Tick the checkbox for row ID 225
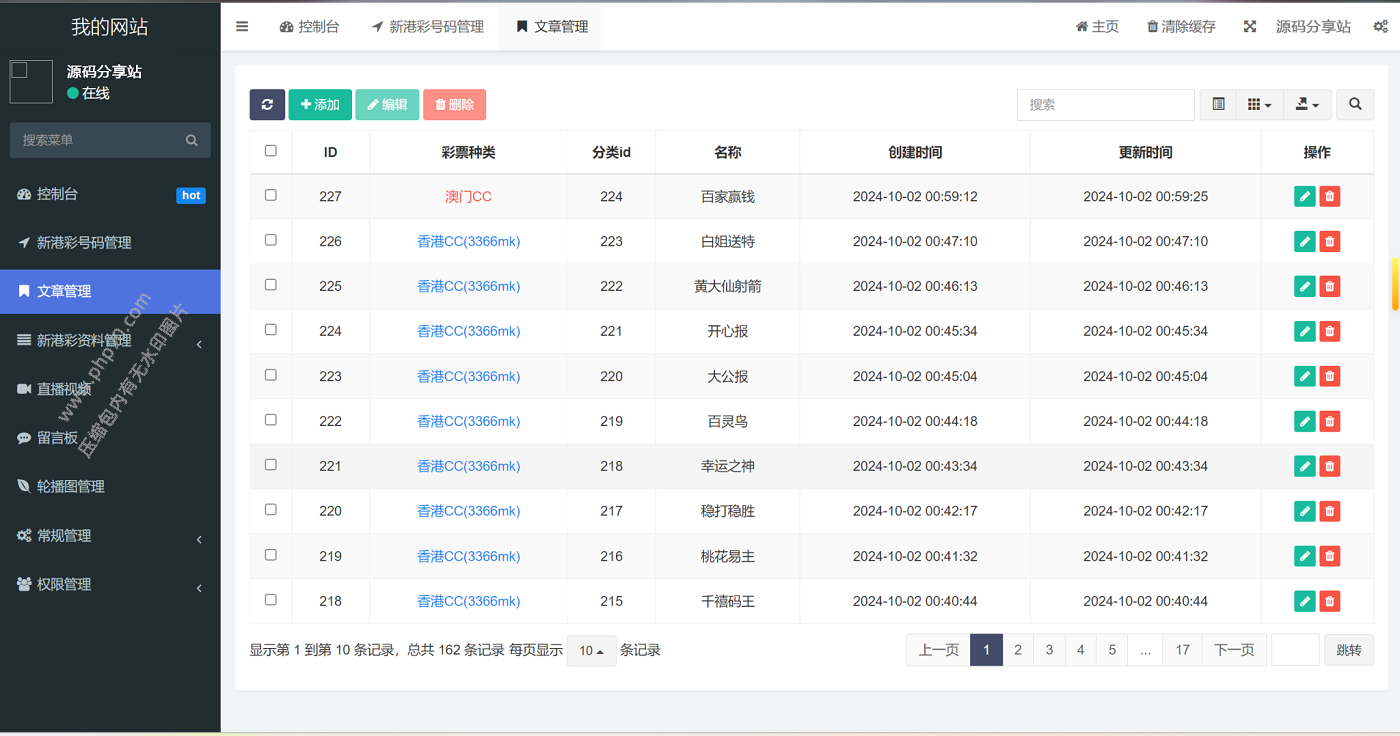 [270, 285]
